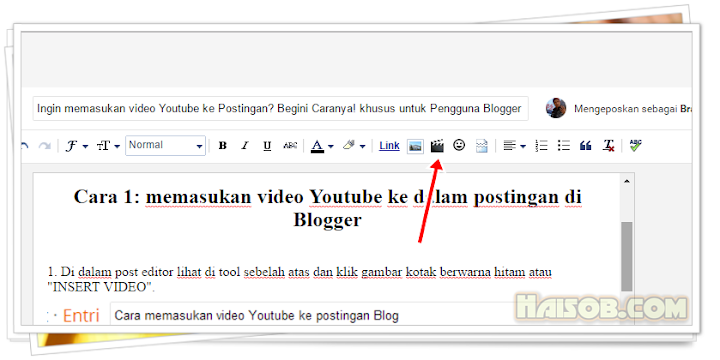Click the Insert Video clapperboard icon
The width and height of the screenshot is (720, 360).
(x=437, y=146)
